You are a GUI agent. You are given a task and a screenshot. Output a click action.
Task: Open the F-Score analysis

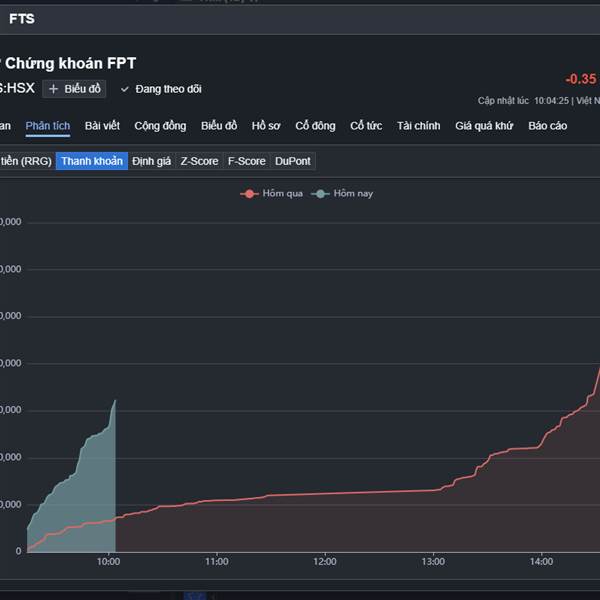[x=246, y=161]
